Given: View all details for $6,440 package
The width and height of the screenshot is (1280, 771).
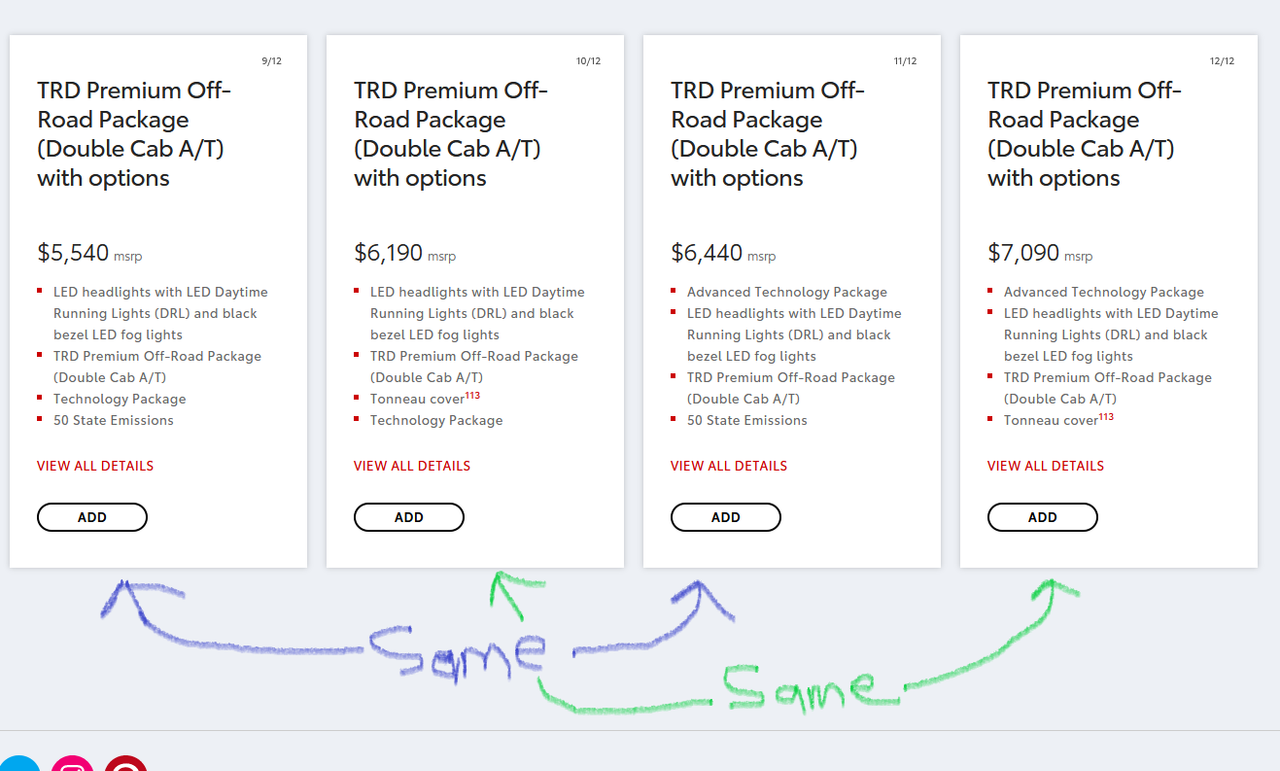Looking at the screenshot, I should pyautogui.click(x=729, y=466).
